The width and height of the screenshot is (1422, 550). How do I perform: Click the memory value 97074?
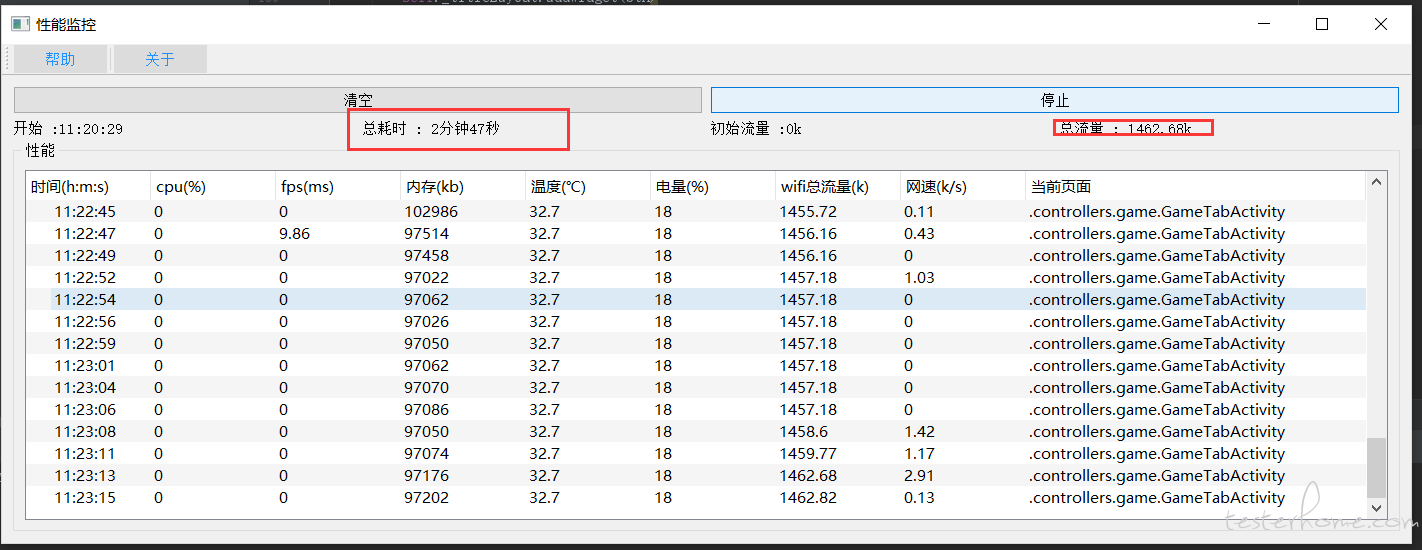click(427, 453)
